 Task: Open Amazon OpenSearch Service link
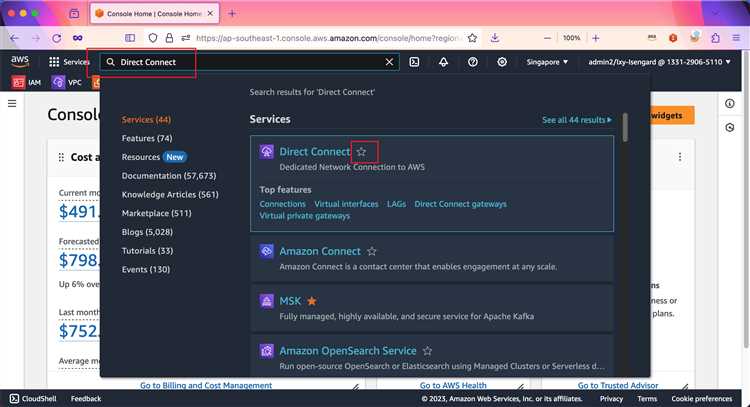[348, 351]
